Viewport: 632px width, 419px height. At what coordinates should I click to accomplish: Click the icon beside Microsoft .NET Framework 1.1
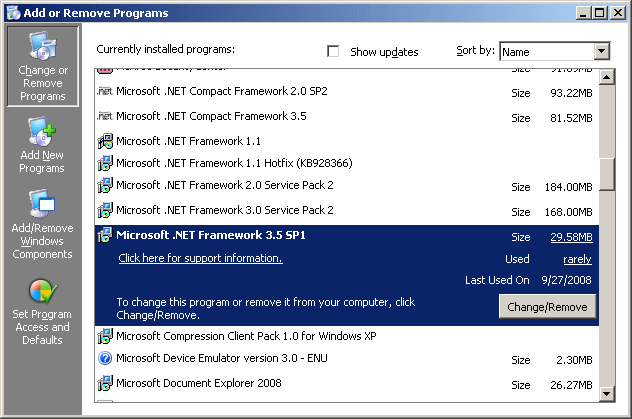point(105,141)
